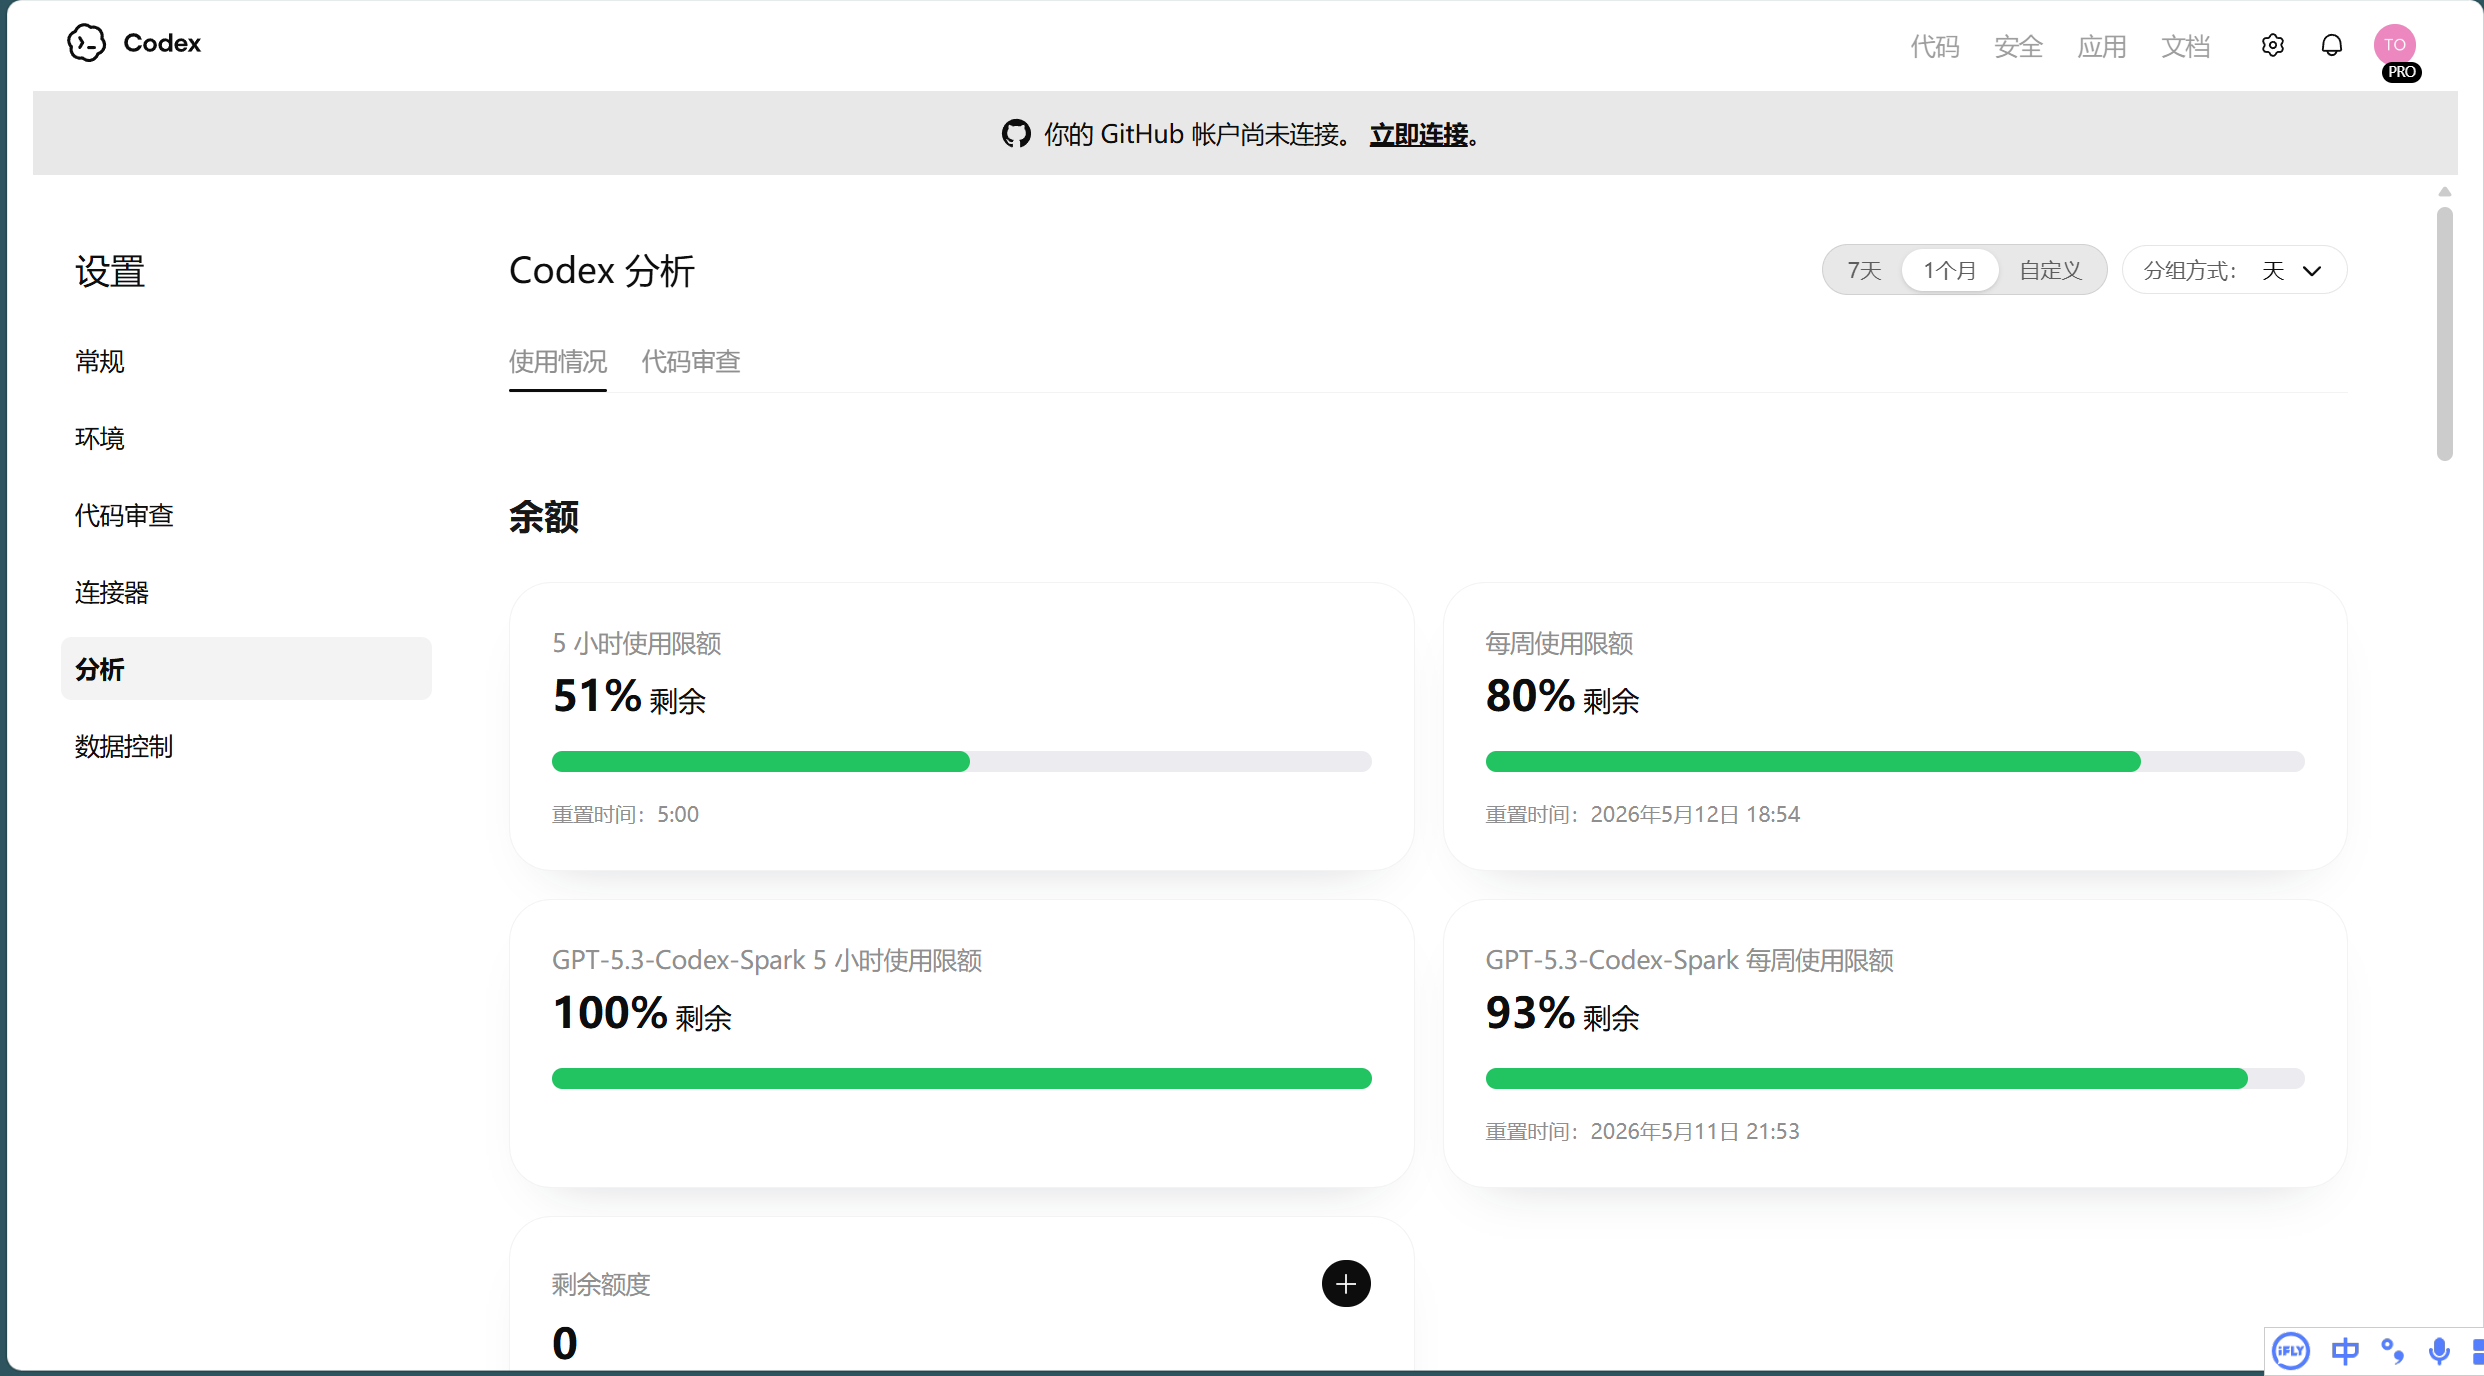
Task: Click the GPT-5.3-Codex-Spark 5 小时使用限额 label
Action: 767,960
